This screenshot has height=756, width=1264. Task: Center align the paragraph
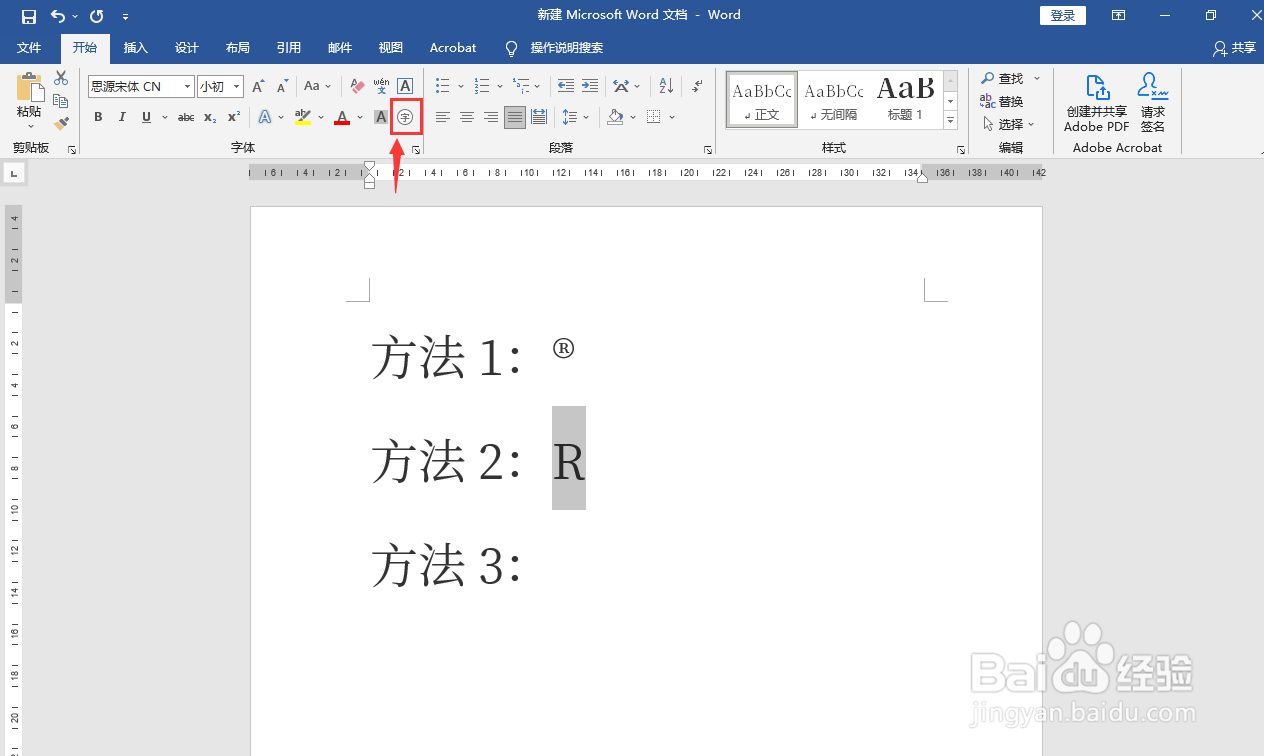(x=466, y=117)
